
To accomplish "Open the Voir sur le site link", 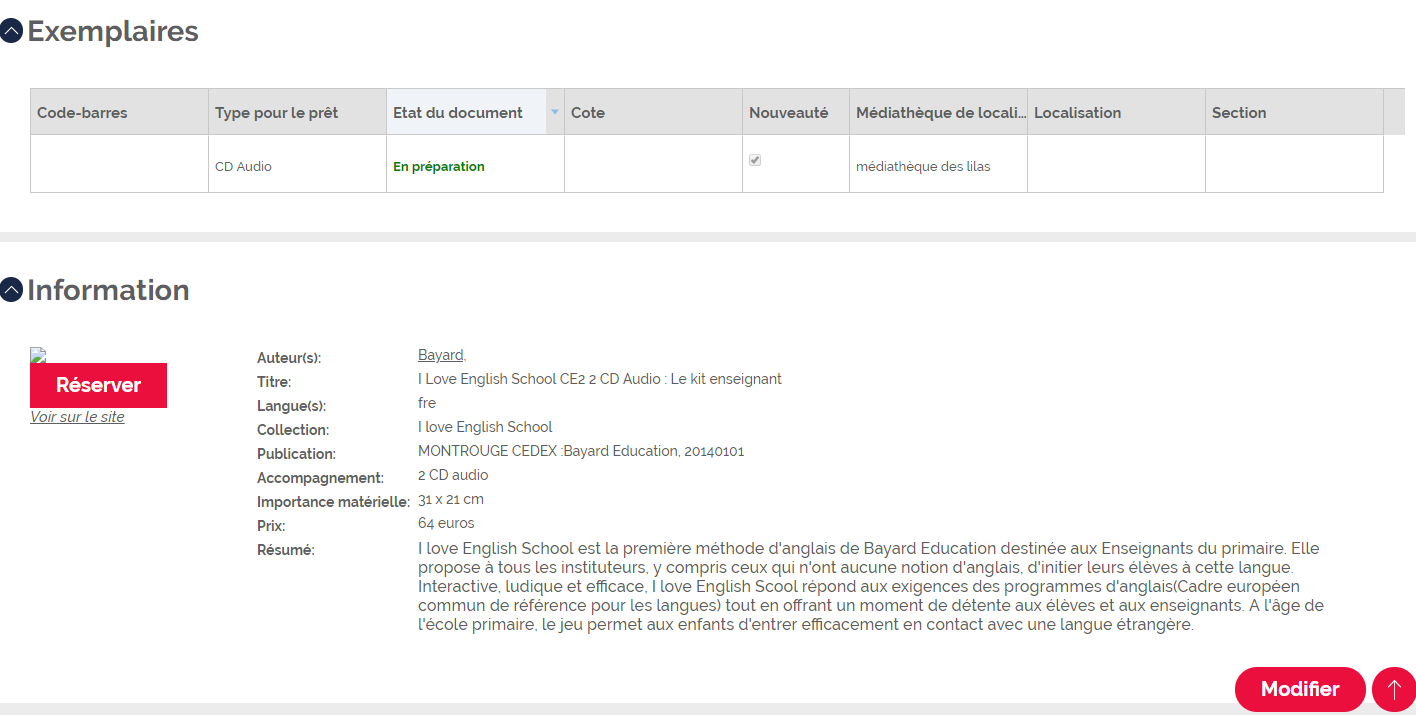I will pyautogui.click(x=77, y=417).
